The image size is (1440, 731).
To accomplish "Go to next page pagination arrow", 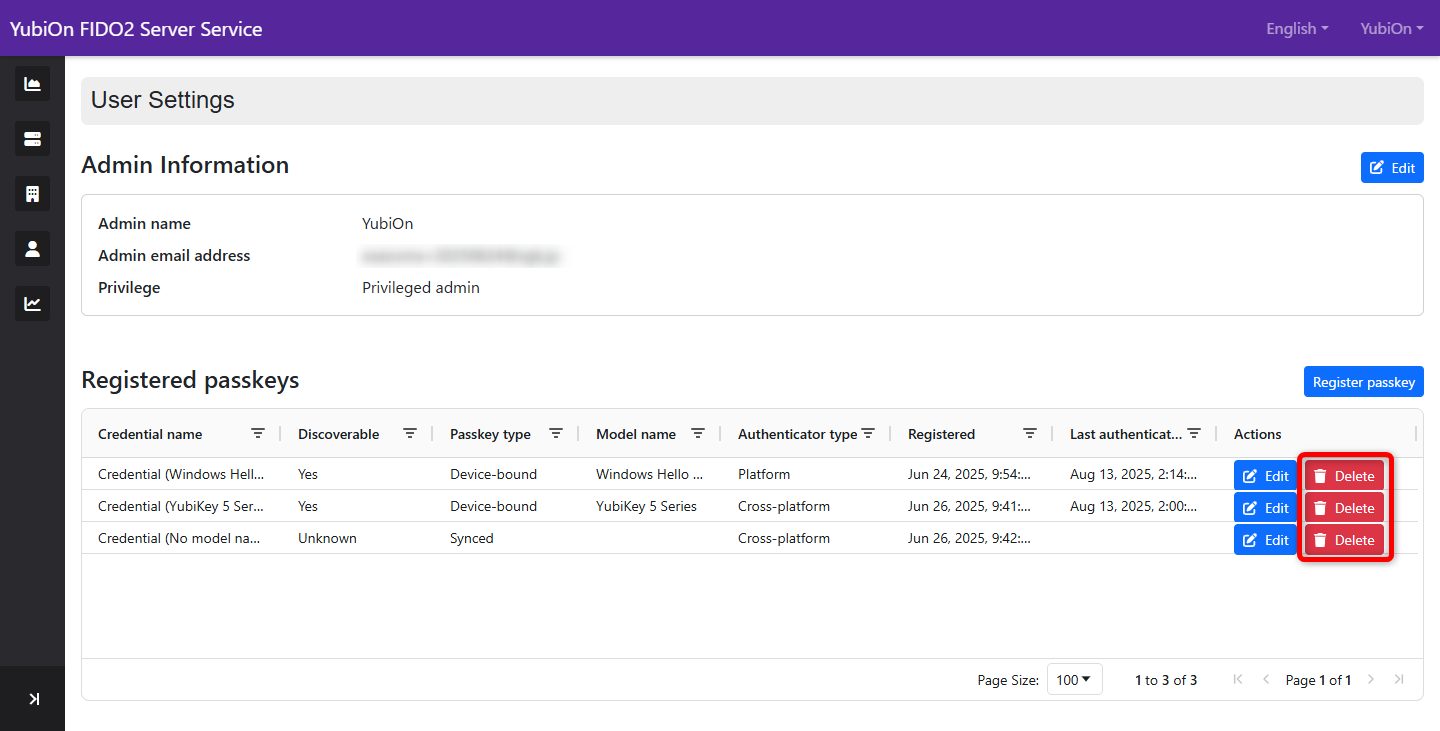I will pyautogui.click(x=1371, y=680).
